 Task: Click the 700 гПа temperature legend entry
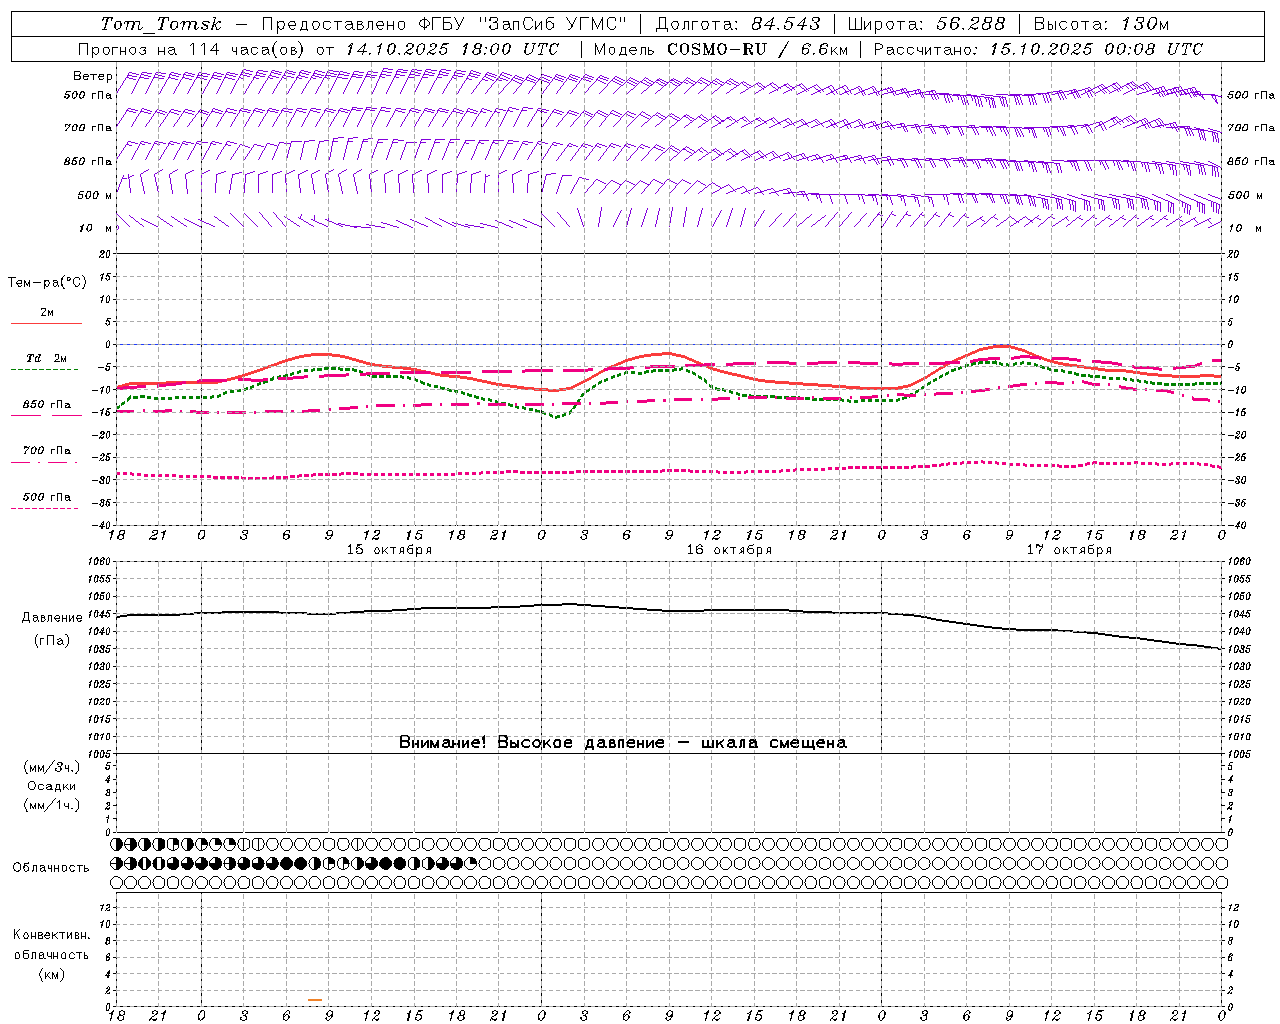pos(47,451)
